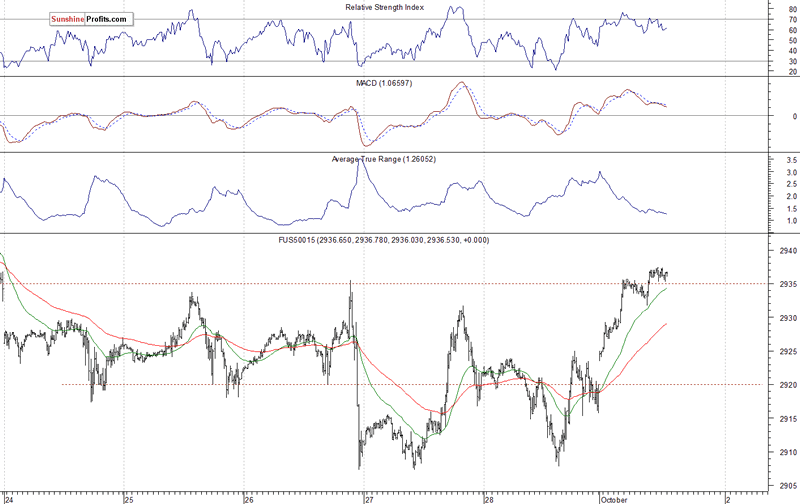Click the 26 date label on the bottom axis
This screenshot has height=504, width=800.
248,497
